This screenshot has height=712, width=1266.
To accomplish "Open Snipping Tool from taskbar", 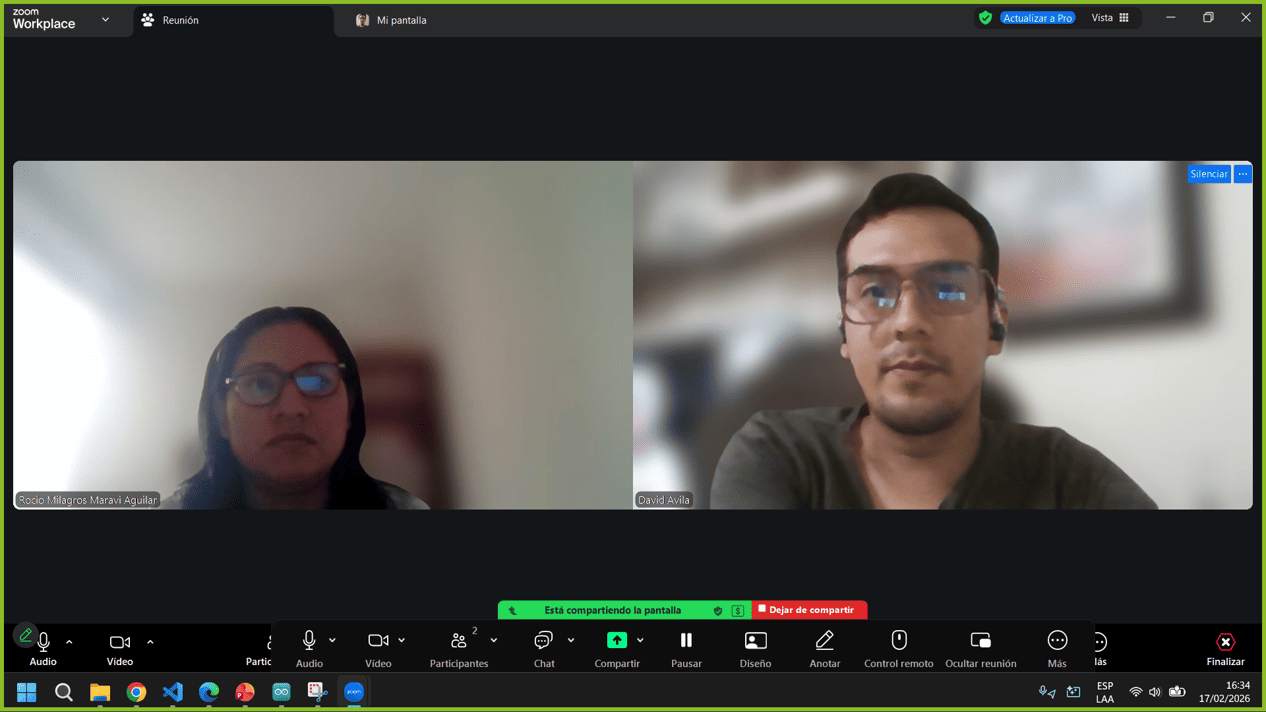I will coord(317,692).
